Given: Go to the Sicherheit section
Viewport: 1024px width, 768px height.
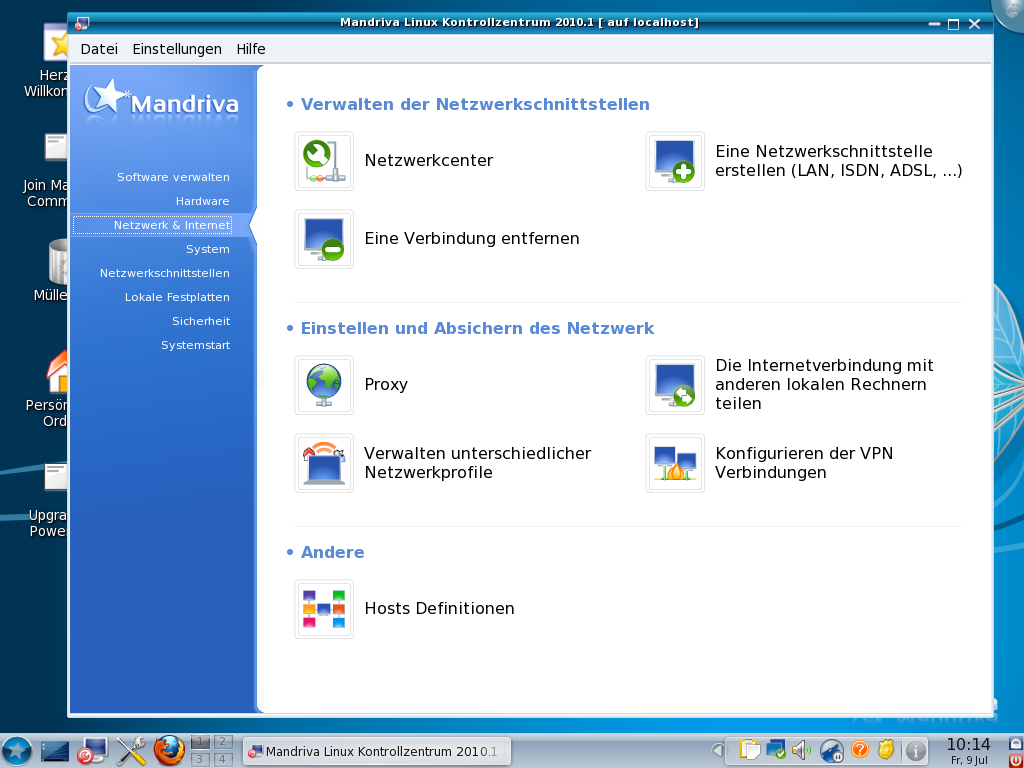Looking at the screenshot, I should 200,321.
